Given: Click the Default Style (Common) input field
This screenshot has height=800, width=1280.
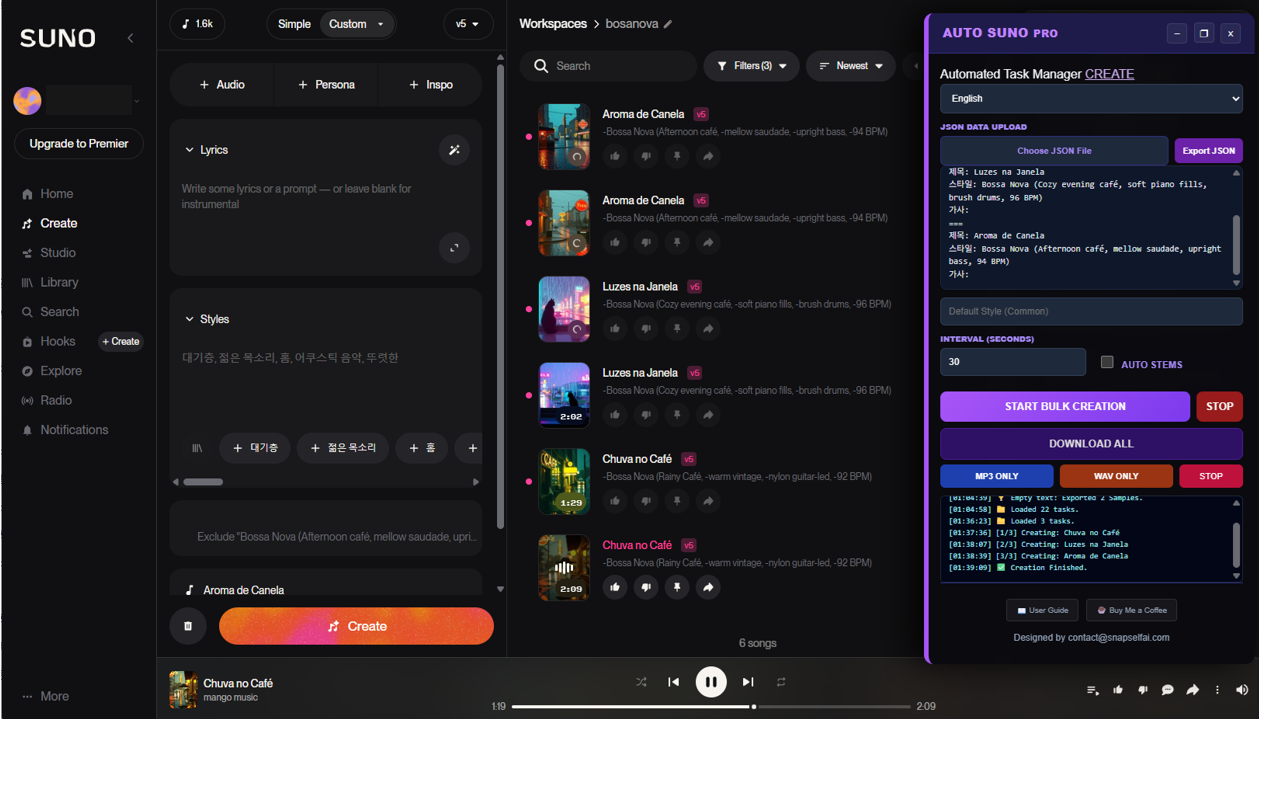Looking at the screenshot, I should pos(1091,311).
